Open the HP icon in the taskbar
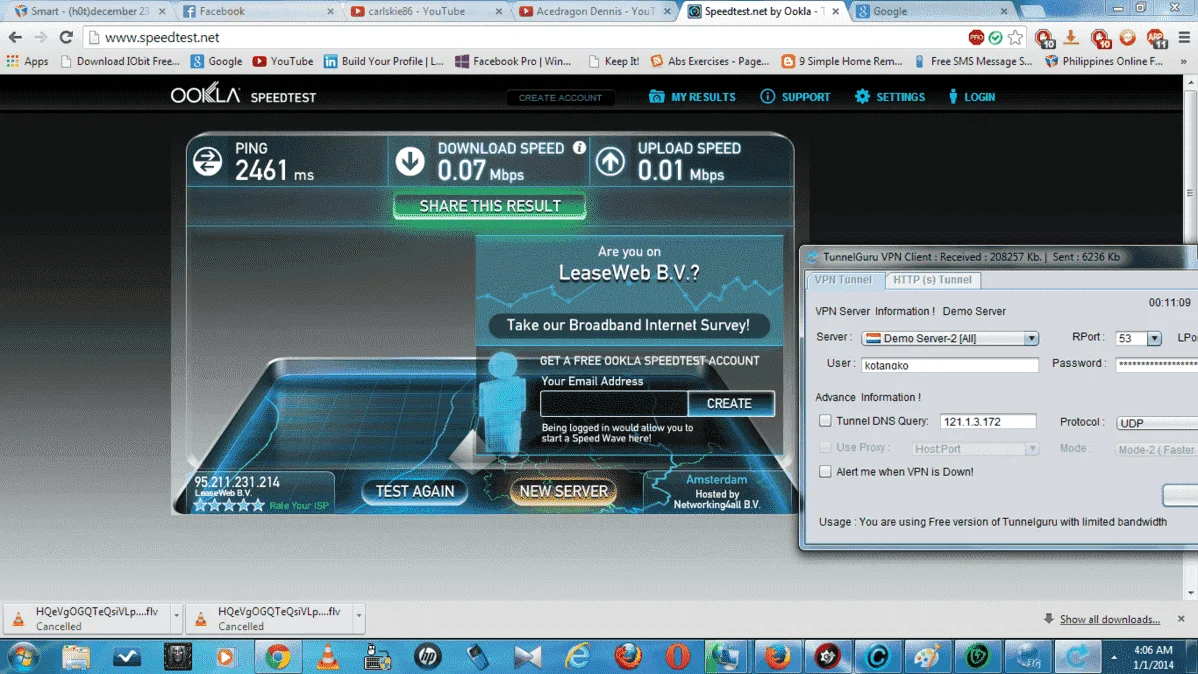Image resolution: width=1198 pixels, height=674 pixels. pyautogui.click(x=428, y=656)
